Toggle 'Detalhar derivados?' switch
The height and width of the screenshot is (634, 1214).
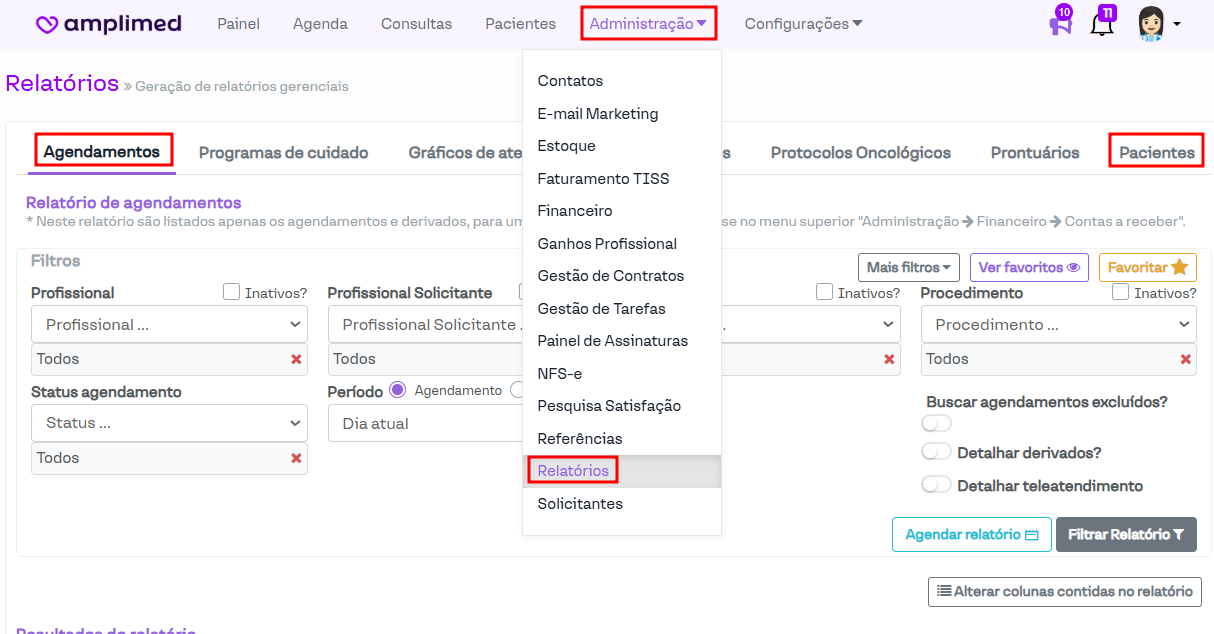tap(936, 452)
